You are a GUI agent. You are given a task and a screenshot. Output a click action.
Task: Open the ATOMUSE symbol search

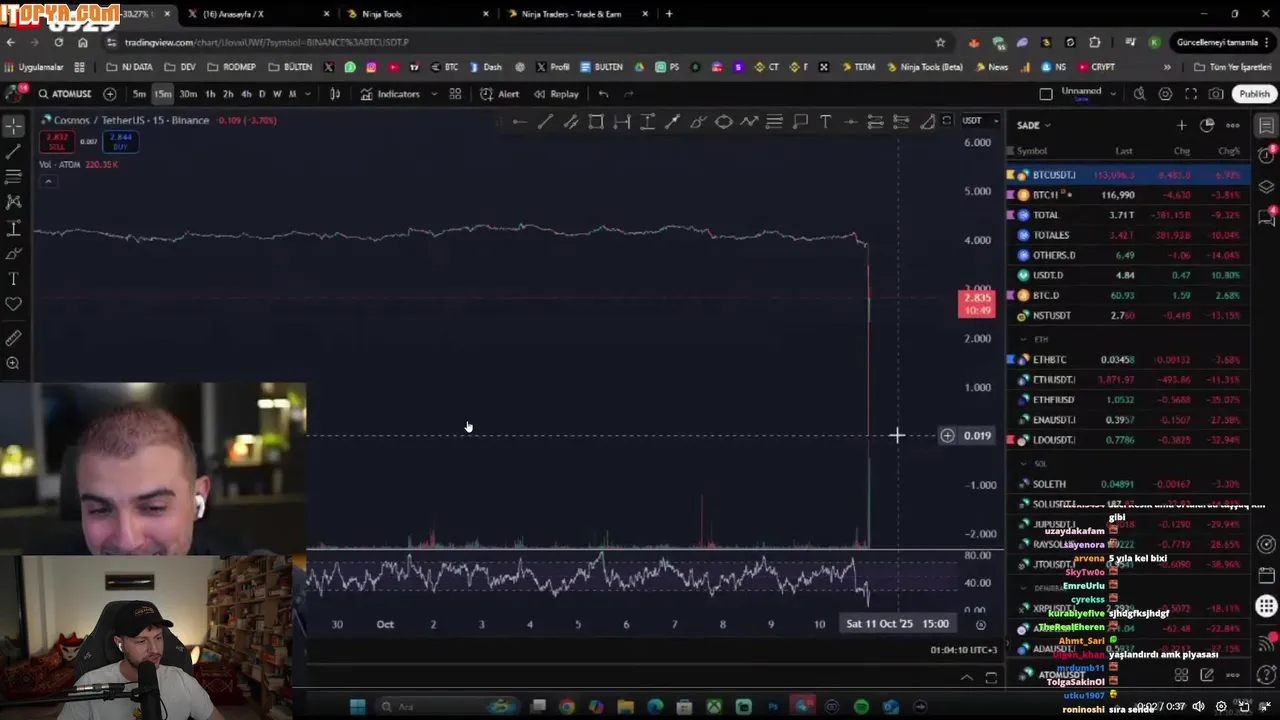click(x=65, y=94)
